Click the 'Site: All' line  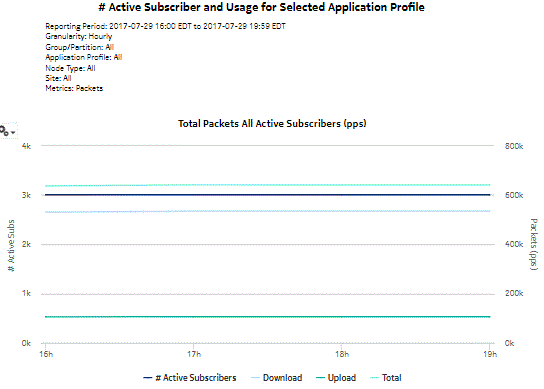click(x=58, y=78)
